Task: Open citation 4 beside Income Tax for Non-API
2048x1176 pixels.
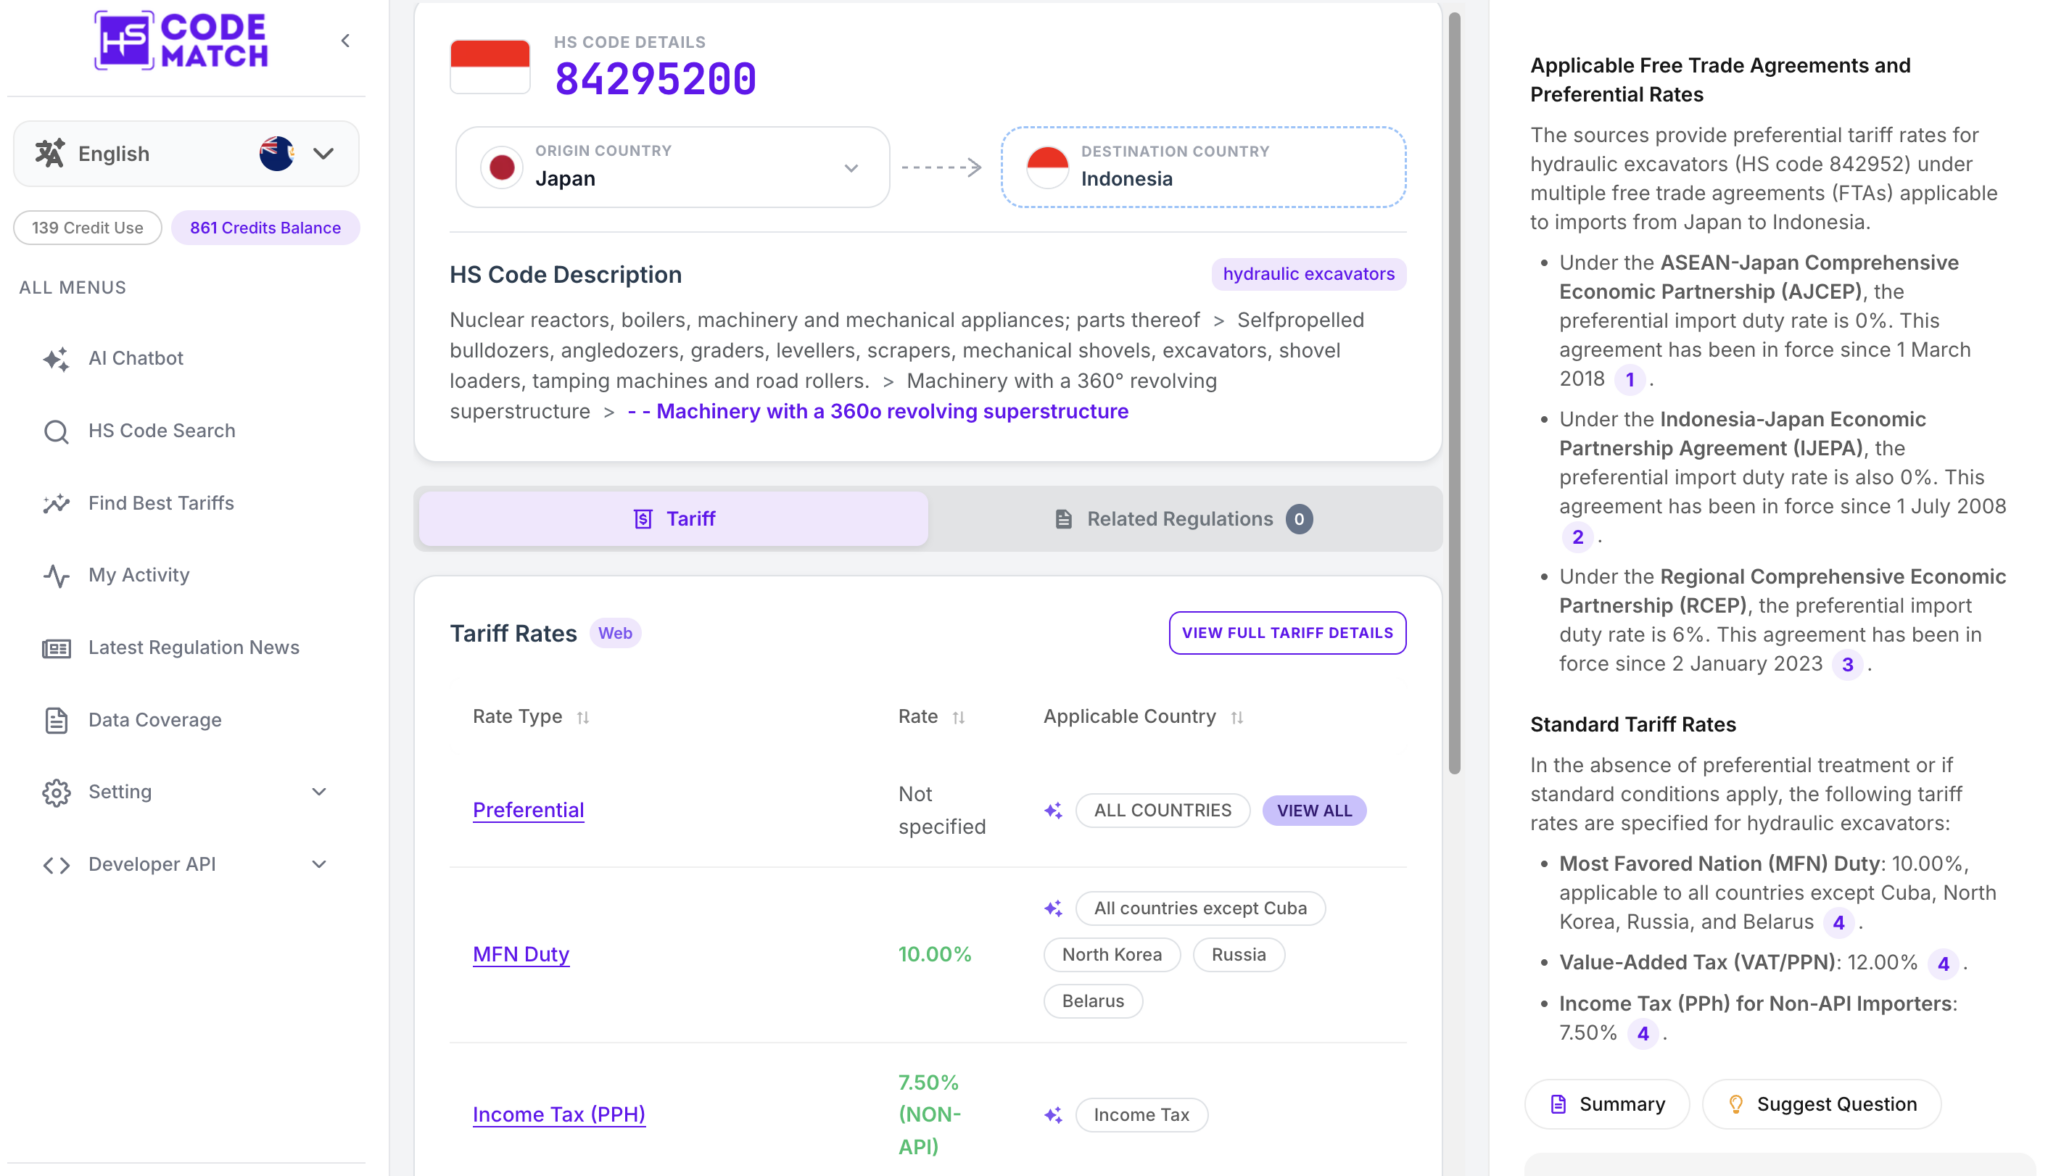Action: point(1643,1034)
